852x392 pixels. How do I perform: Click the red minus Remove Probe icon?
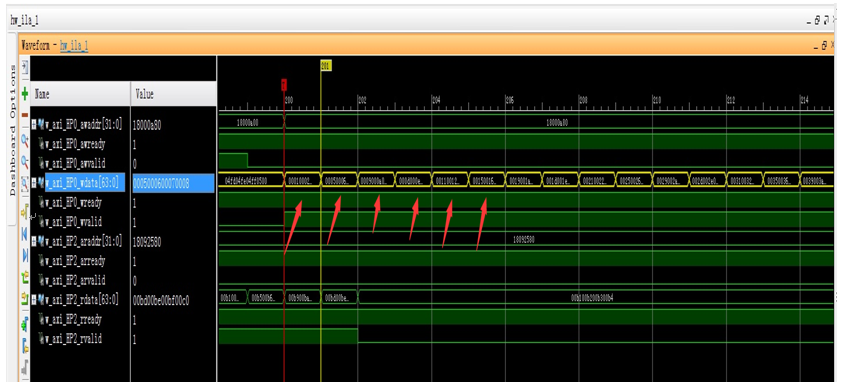click(24, 115)
